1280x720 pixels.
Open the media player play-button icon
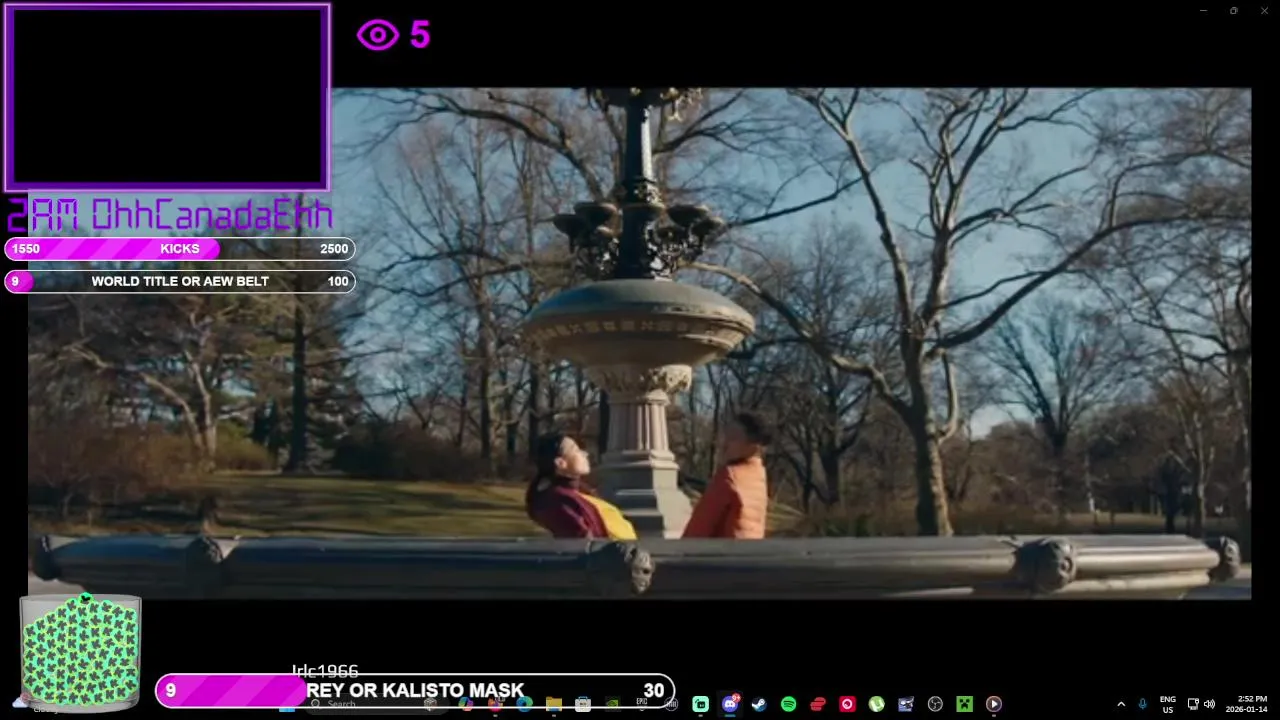point(994,704)
